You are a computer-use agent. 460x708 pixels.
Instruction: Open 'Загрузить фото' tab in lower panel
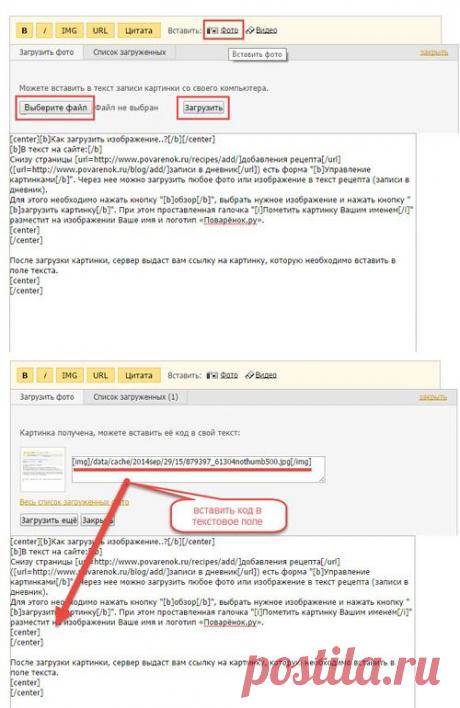[47, 397]
